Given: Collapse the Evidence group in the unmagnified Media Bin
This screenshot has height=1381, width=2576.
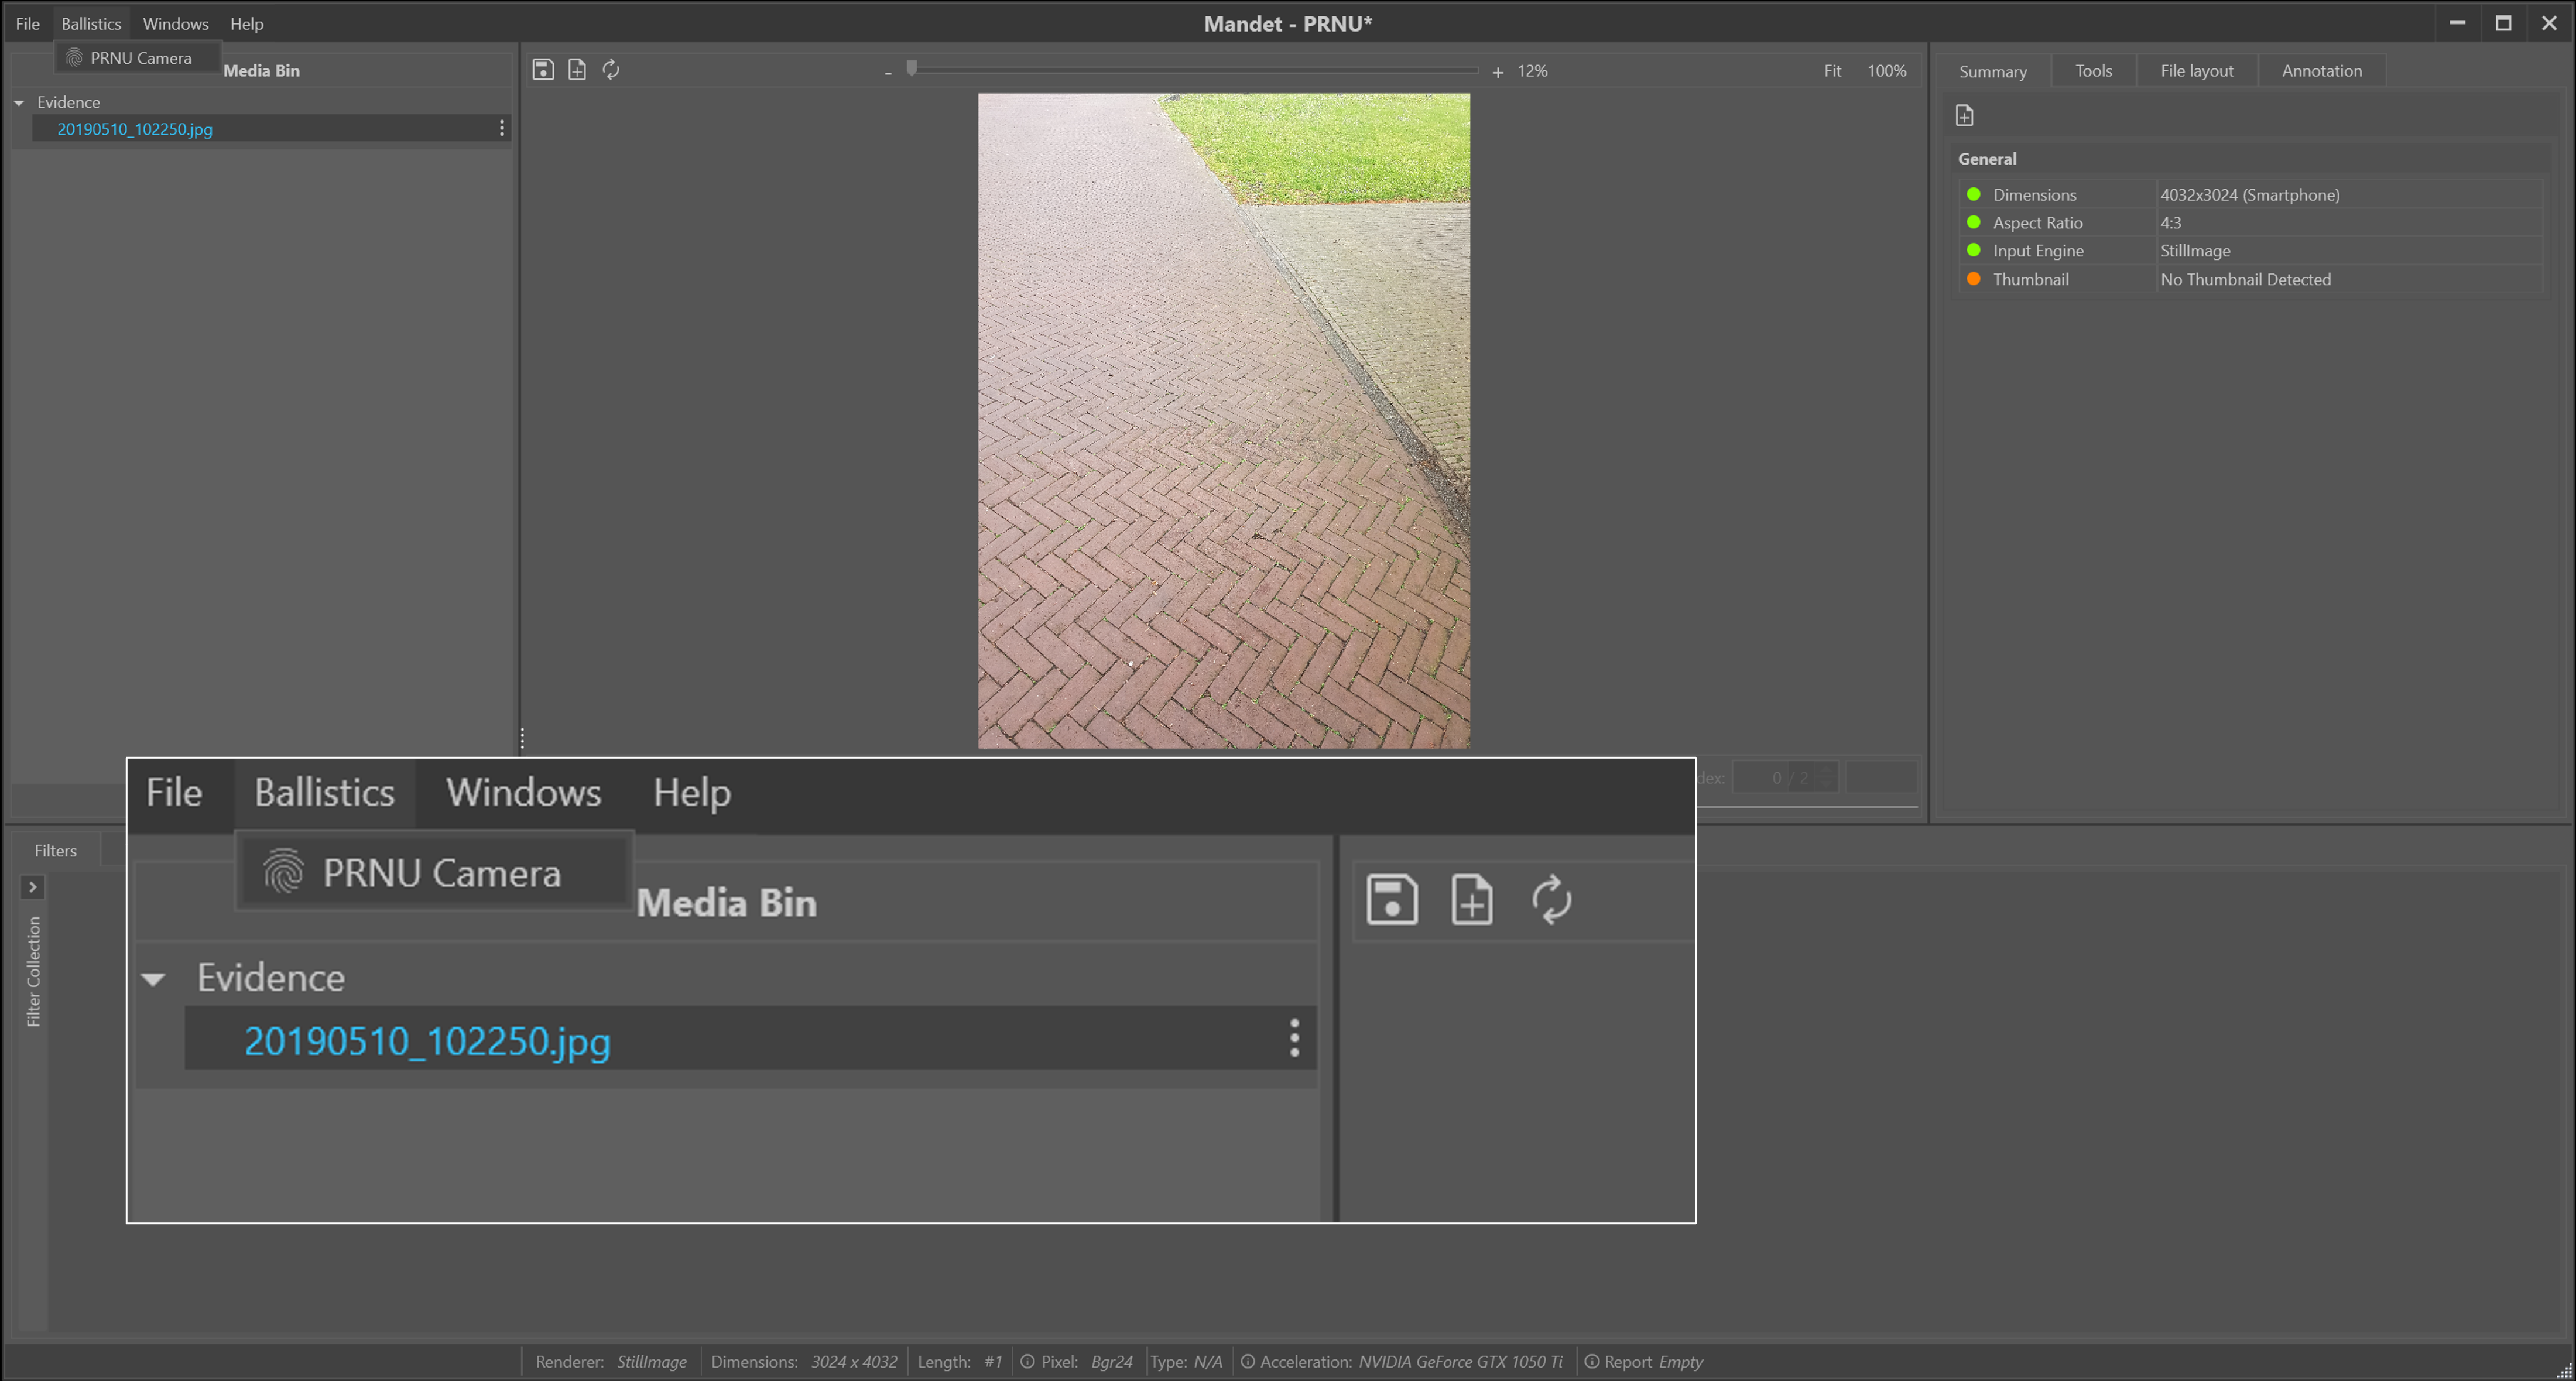Looking at the screenshot, I should (x=19, y=102).
